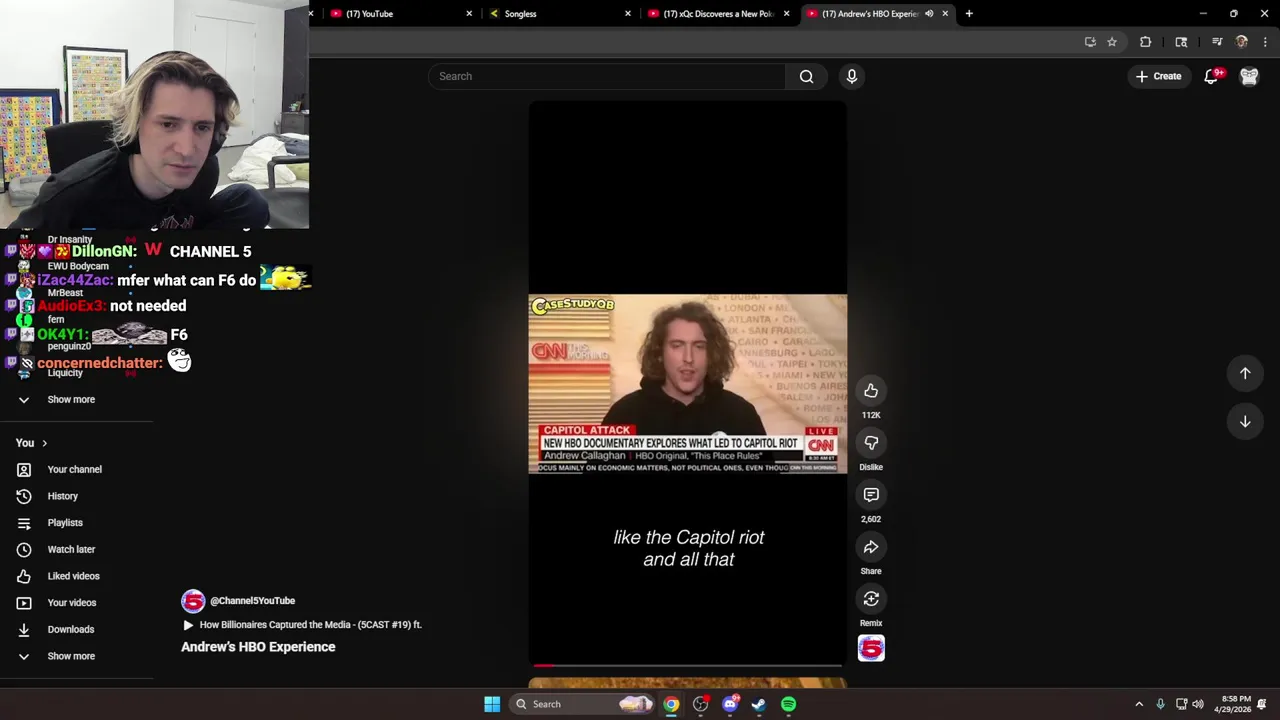Screen dimensions: 1280x720
Task: Share this Short via the arrow icon
Action: [x=871, y=547]
